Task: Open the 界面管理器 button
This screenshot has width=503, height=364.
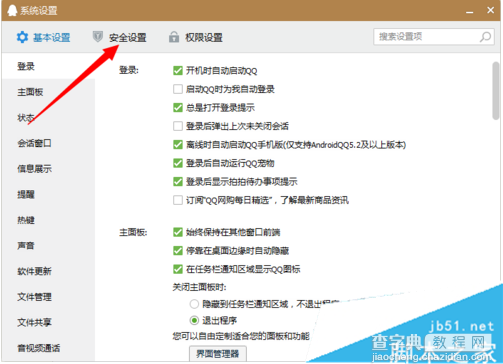Action: [x=218, y=354]
